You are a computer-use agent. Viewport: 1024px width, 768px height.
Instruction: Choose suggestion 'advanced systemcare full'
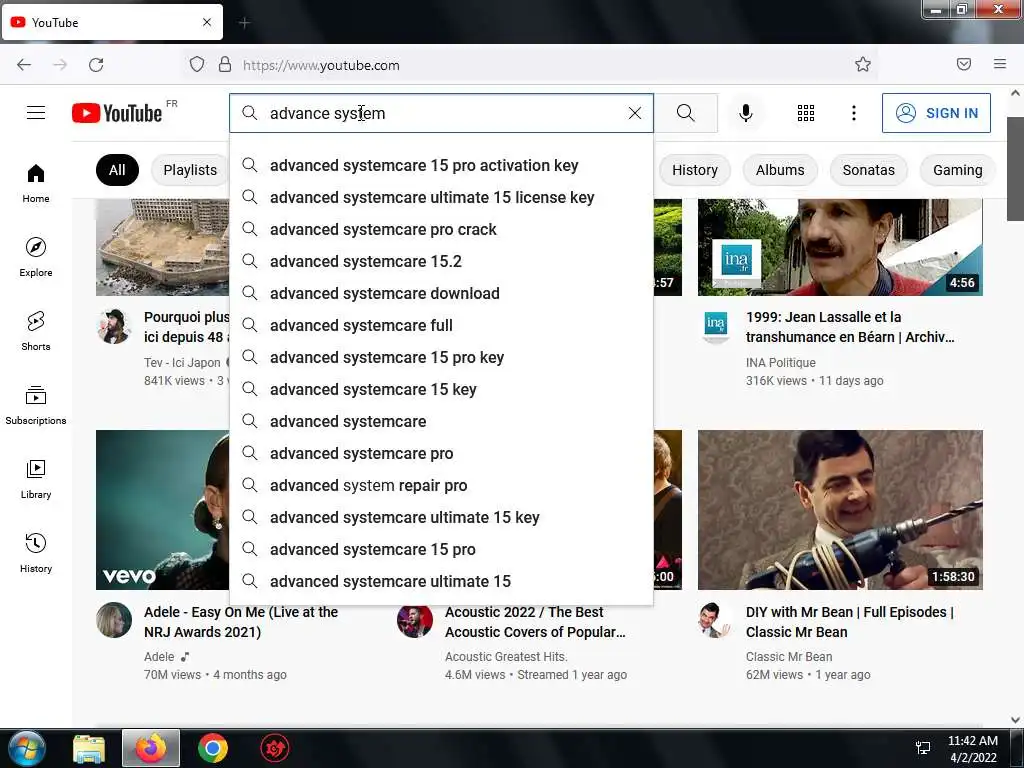coord(441,325)
